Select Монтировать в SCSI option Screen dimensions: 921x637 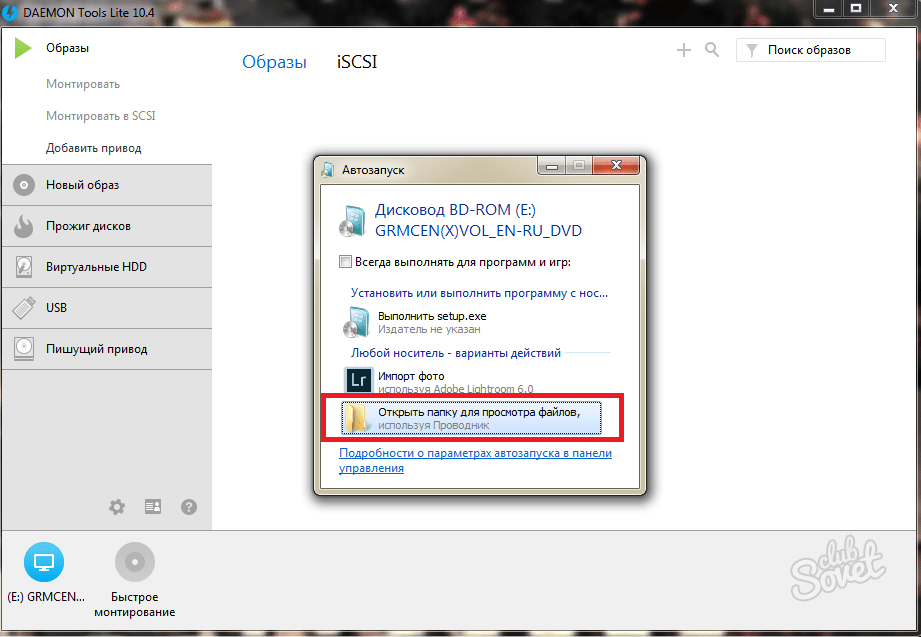click(100, 116)
